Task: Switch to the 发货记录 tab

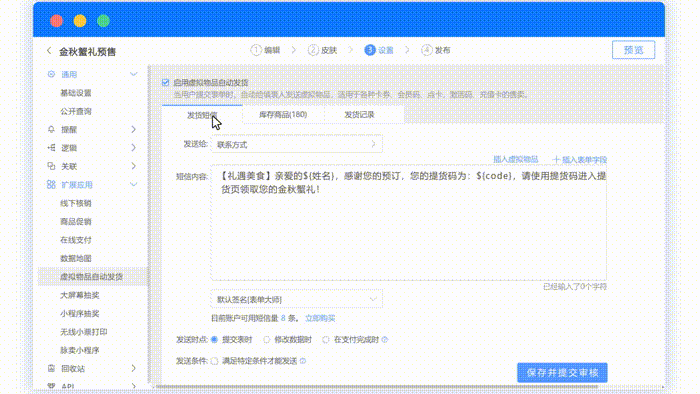Action: click(359, 115)
